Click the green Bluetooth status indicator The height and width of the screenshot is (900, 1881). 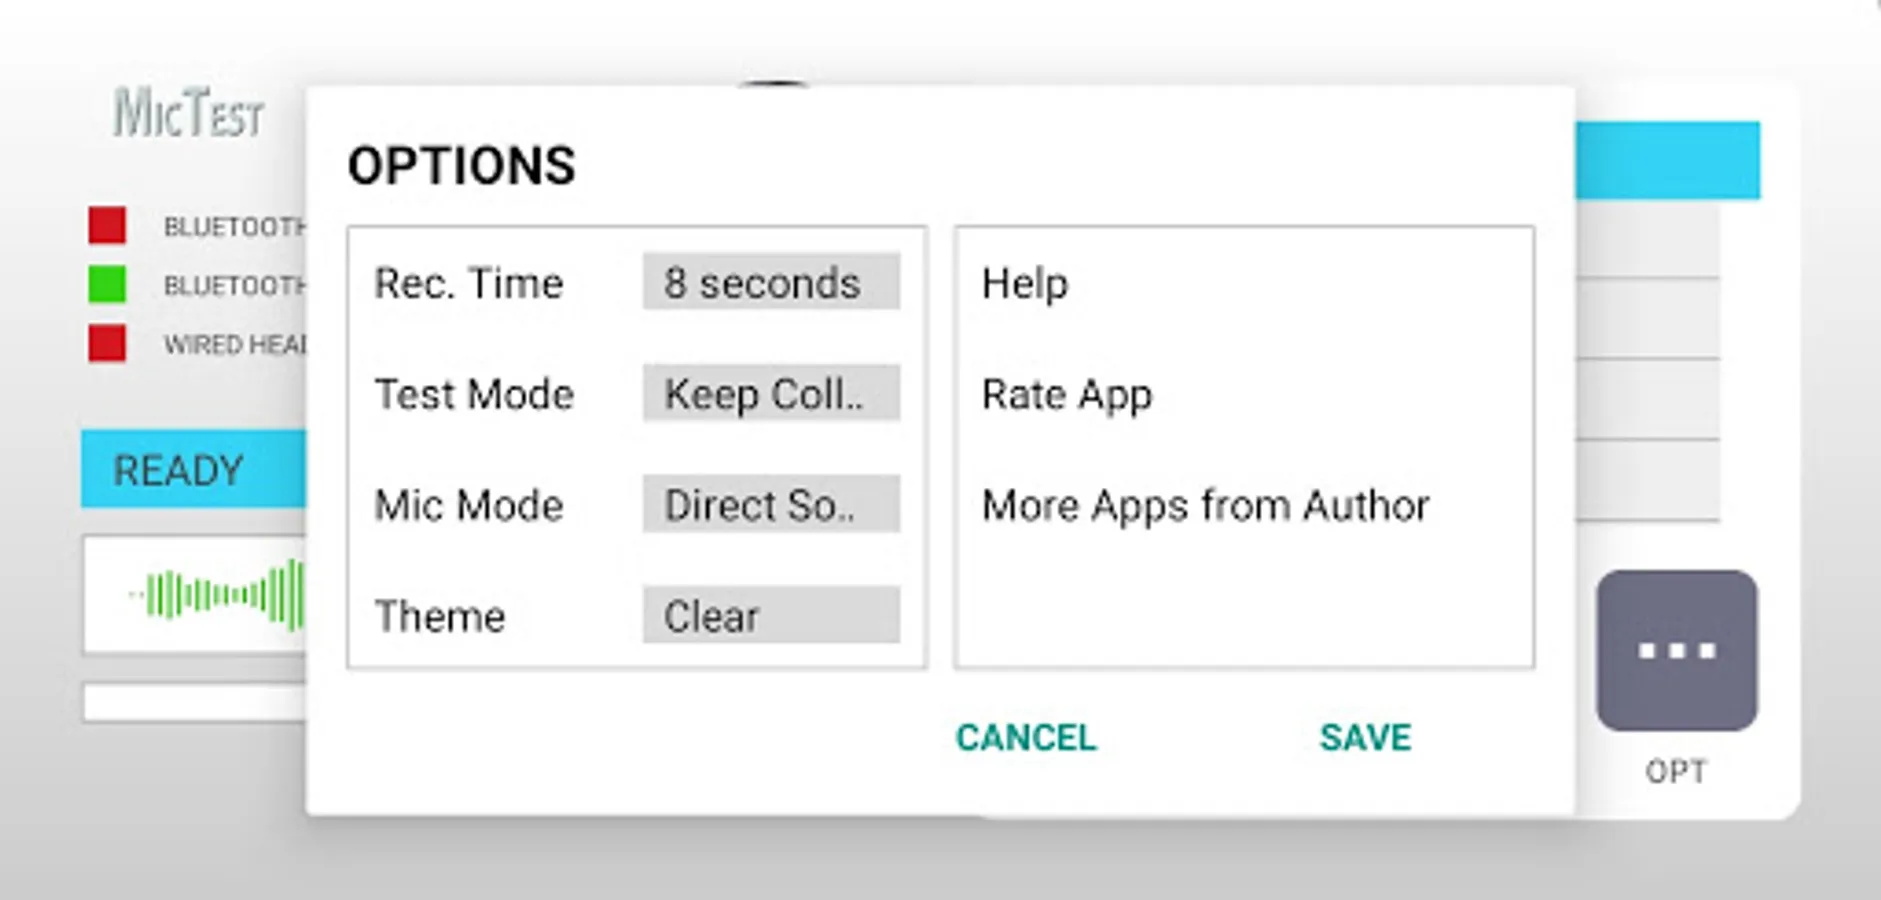point(107,284)
